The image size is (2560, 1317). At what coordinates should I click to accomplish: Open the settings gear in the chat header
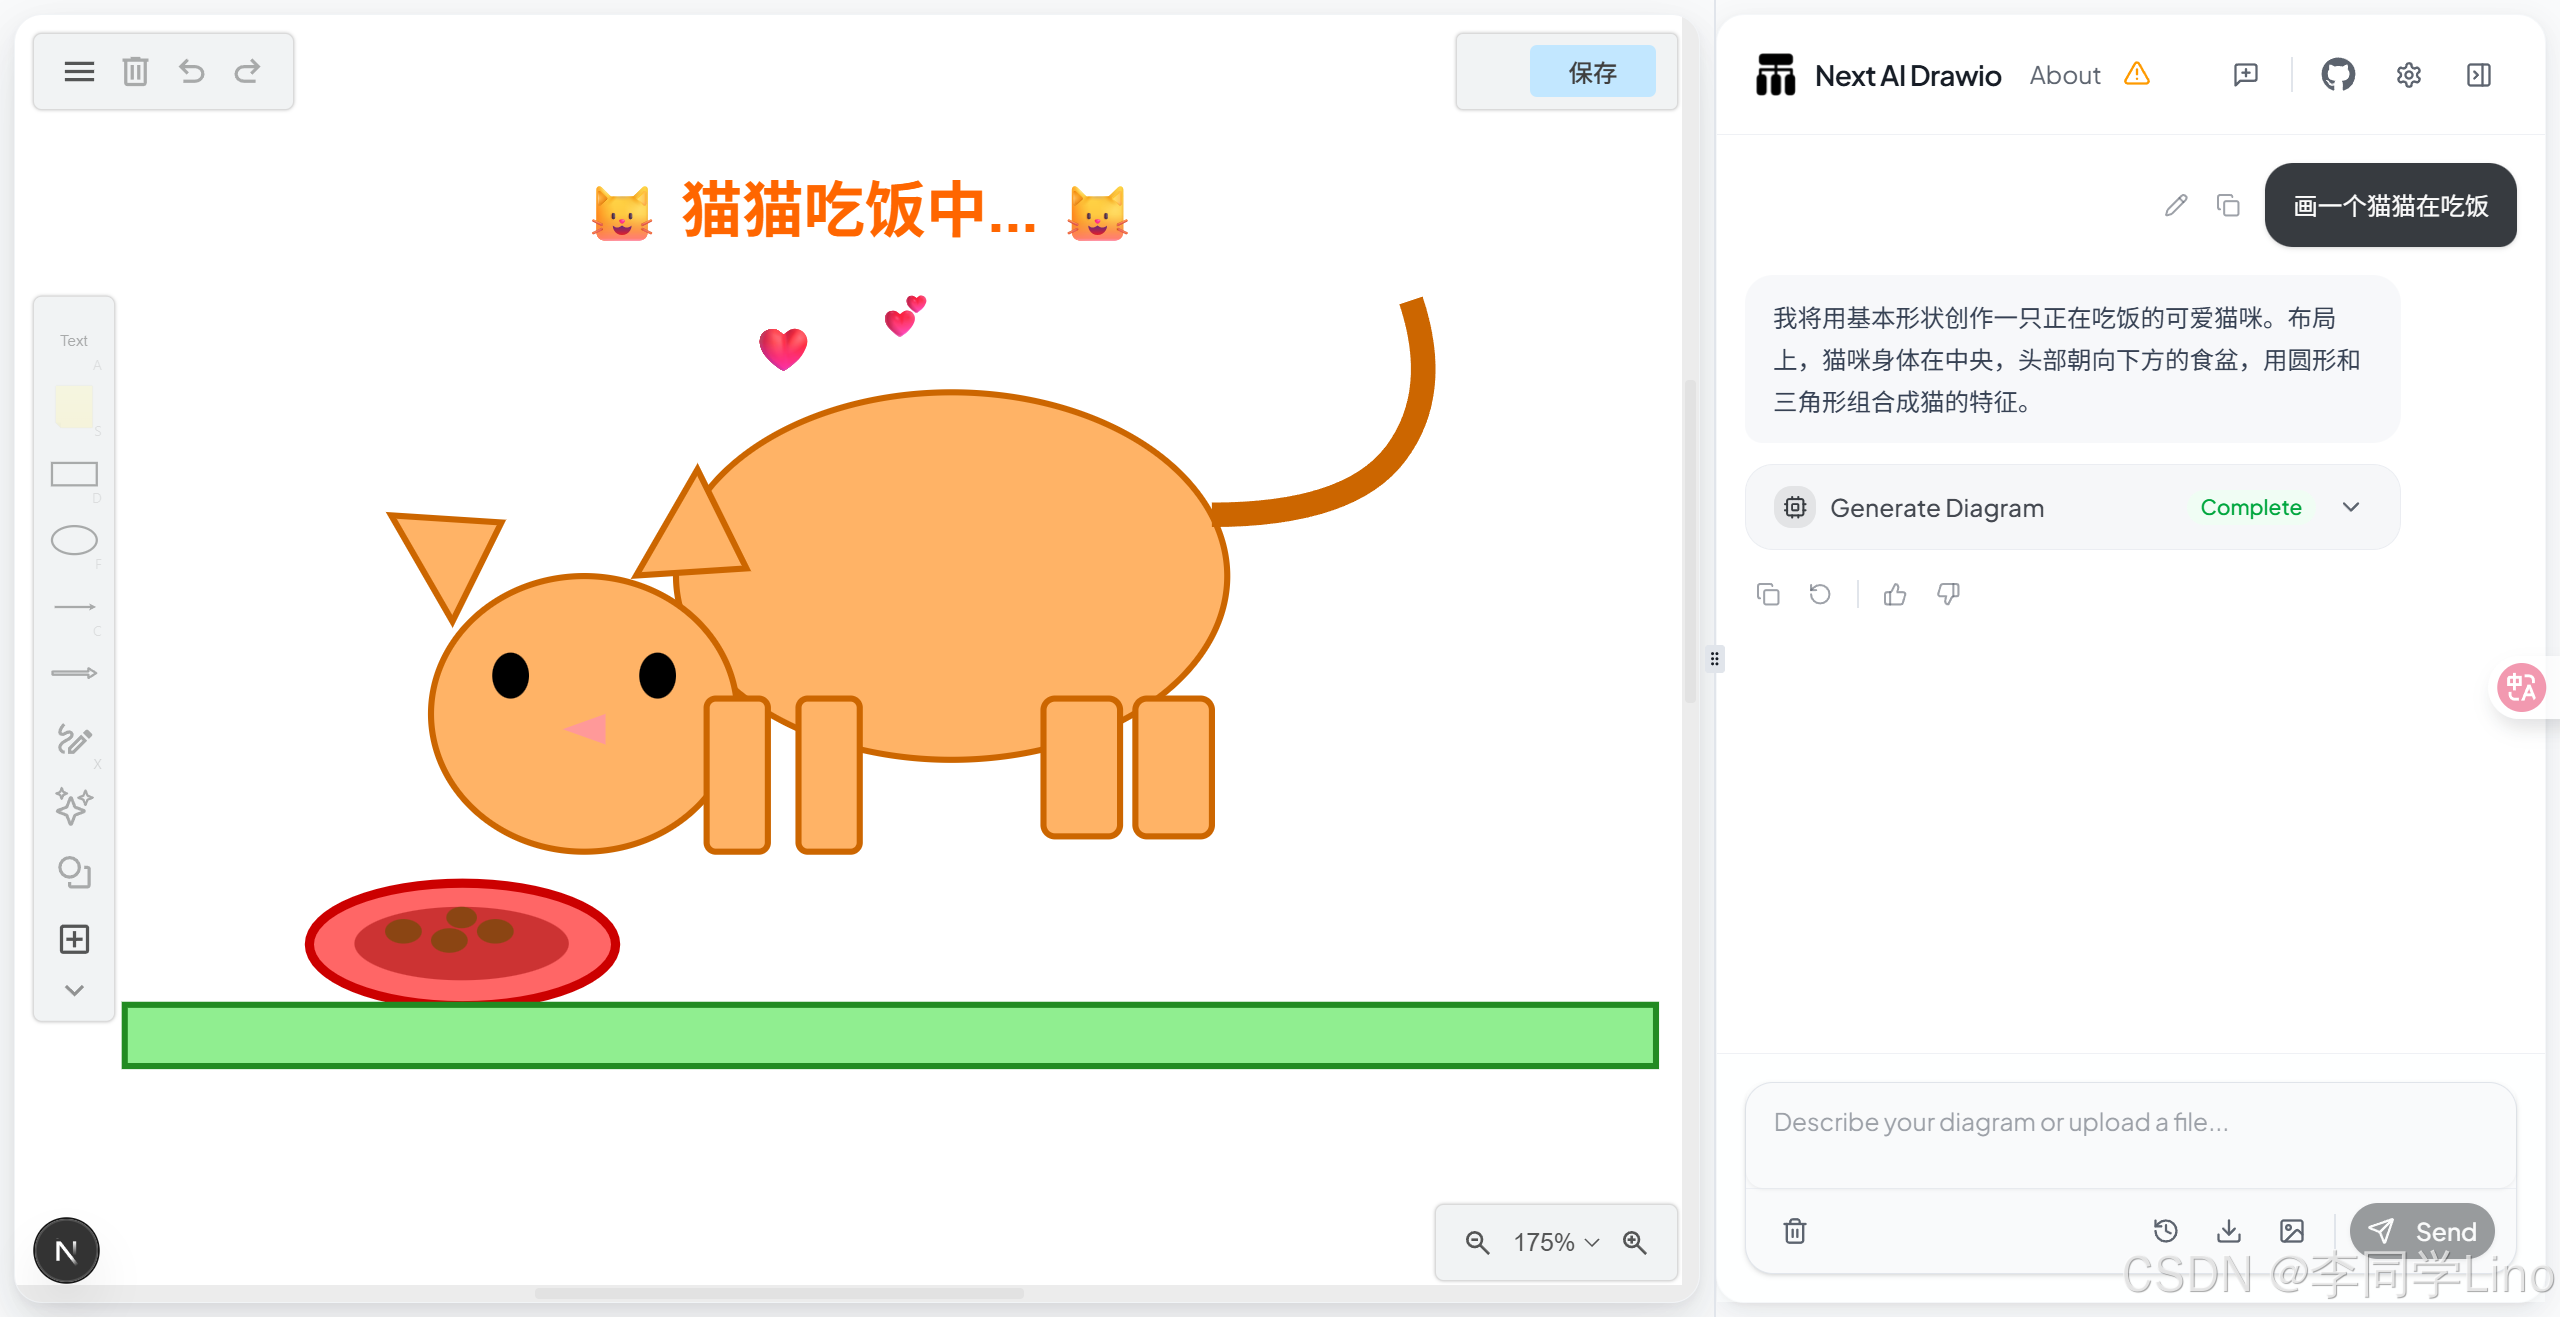[x=2408, y=75]
